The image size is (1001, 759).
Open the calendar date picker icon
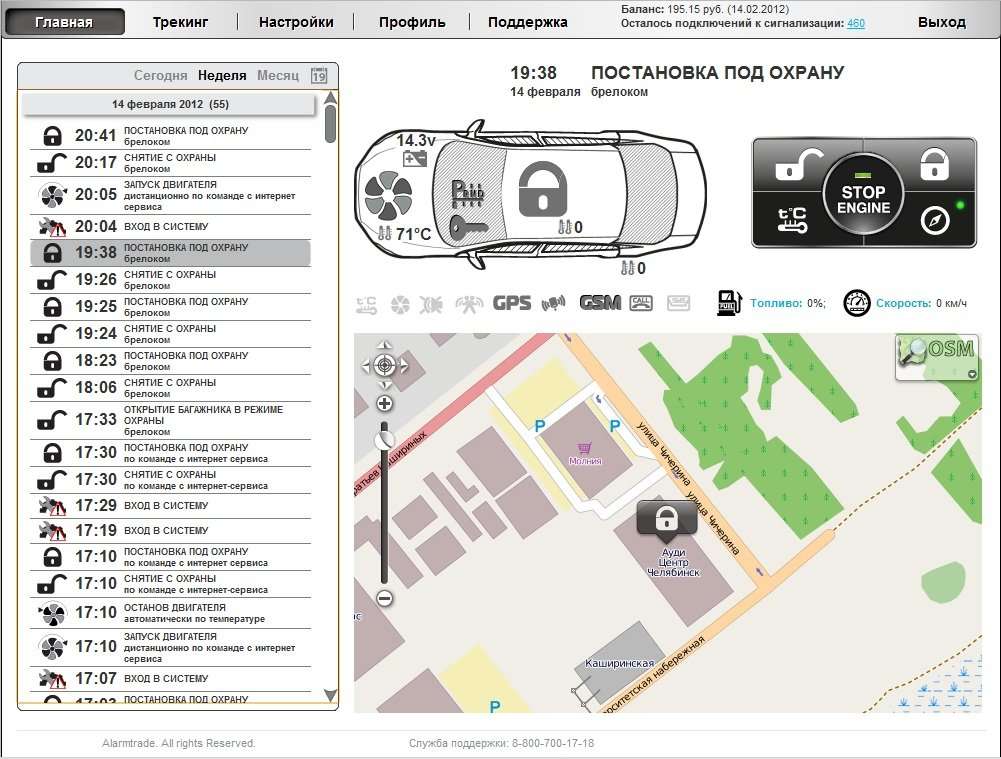pos(319,75)
